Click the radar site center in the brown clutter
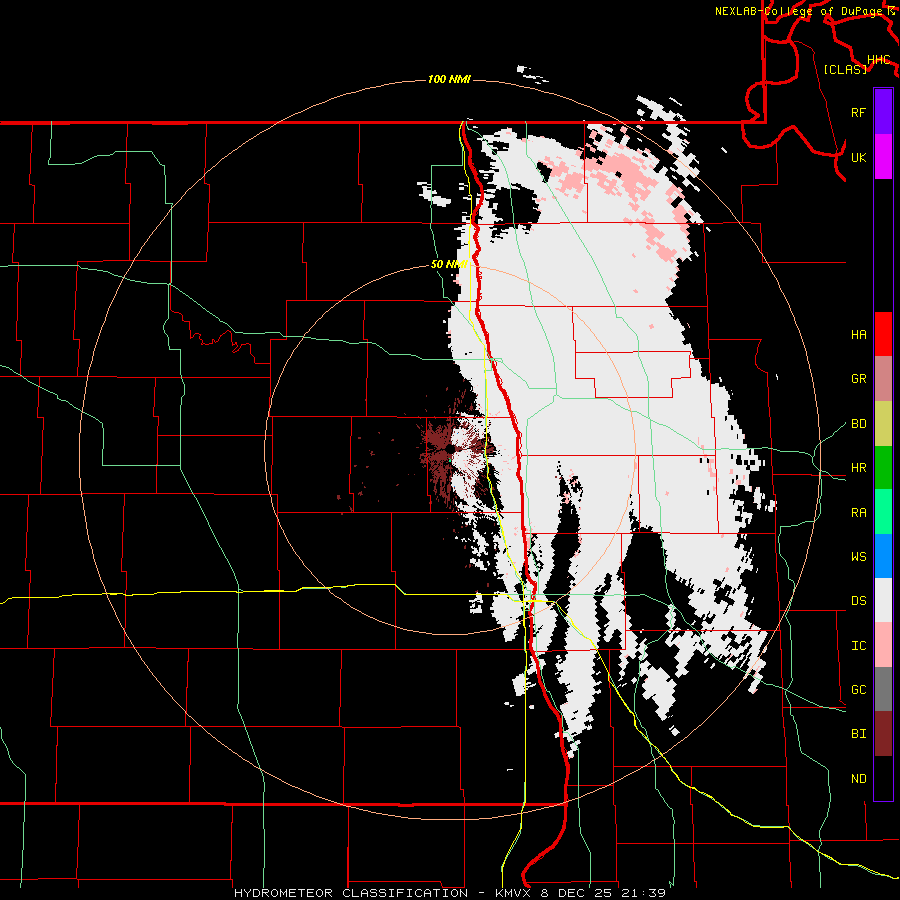Screen dimensions: 900x900 [451, 448]
